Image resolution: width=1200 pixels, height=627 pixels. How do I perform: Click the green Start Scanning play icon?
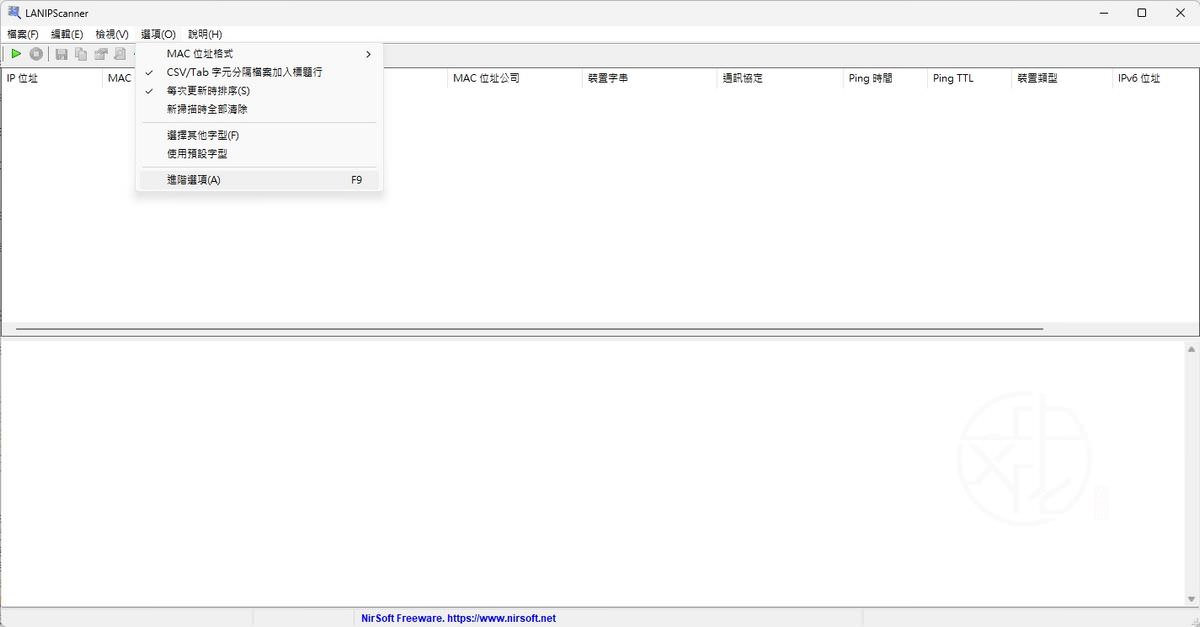(16, 54)
